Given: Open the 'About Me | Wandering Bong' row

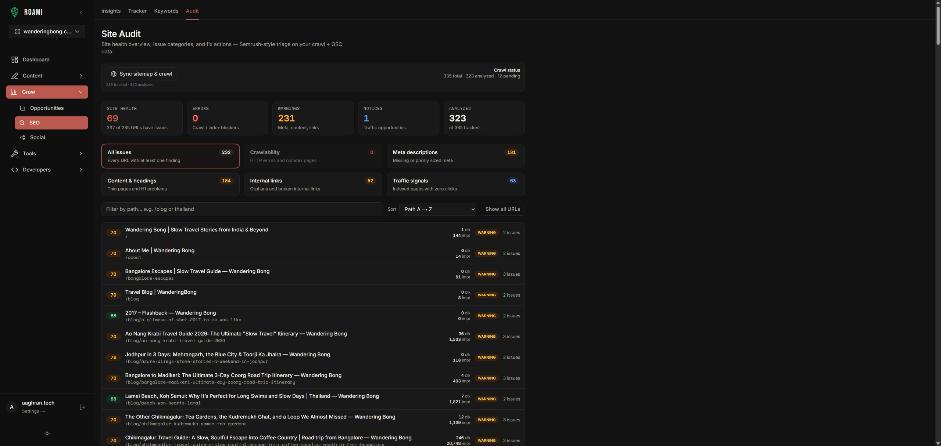Looking at the screenshot, I should (x=313, y=253).
